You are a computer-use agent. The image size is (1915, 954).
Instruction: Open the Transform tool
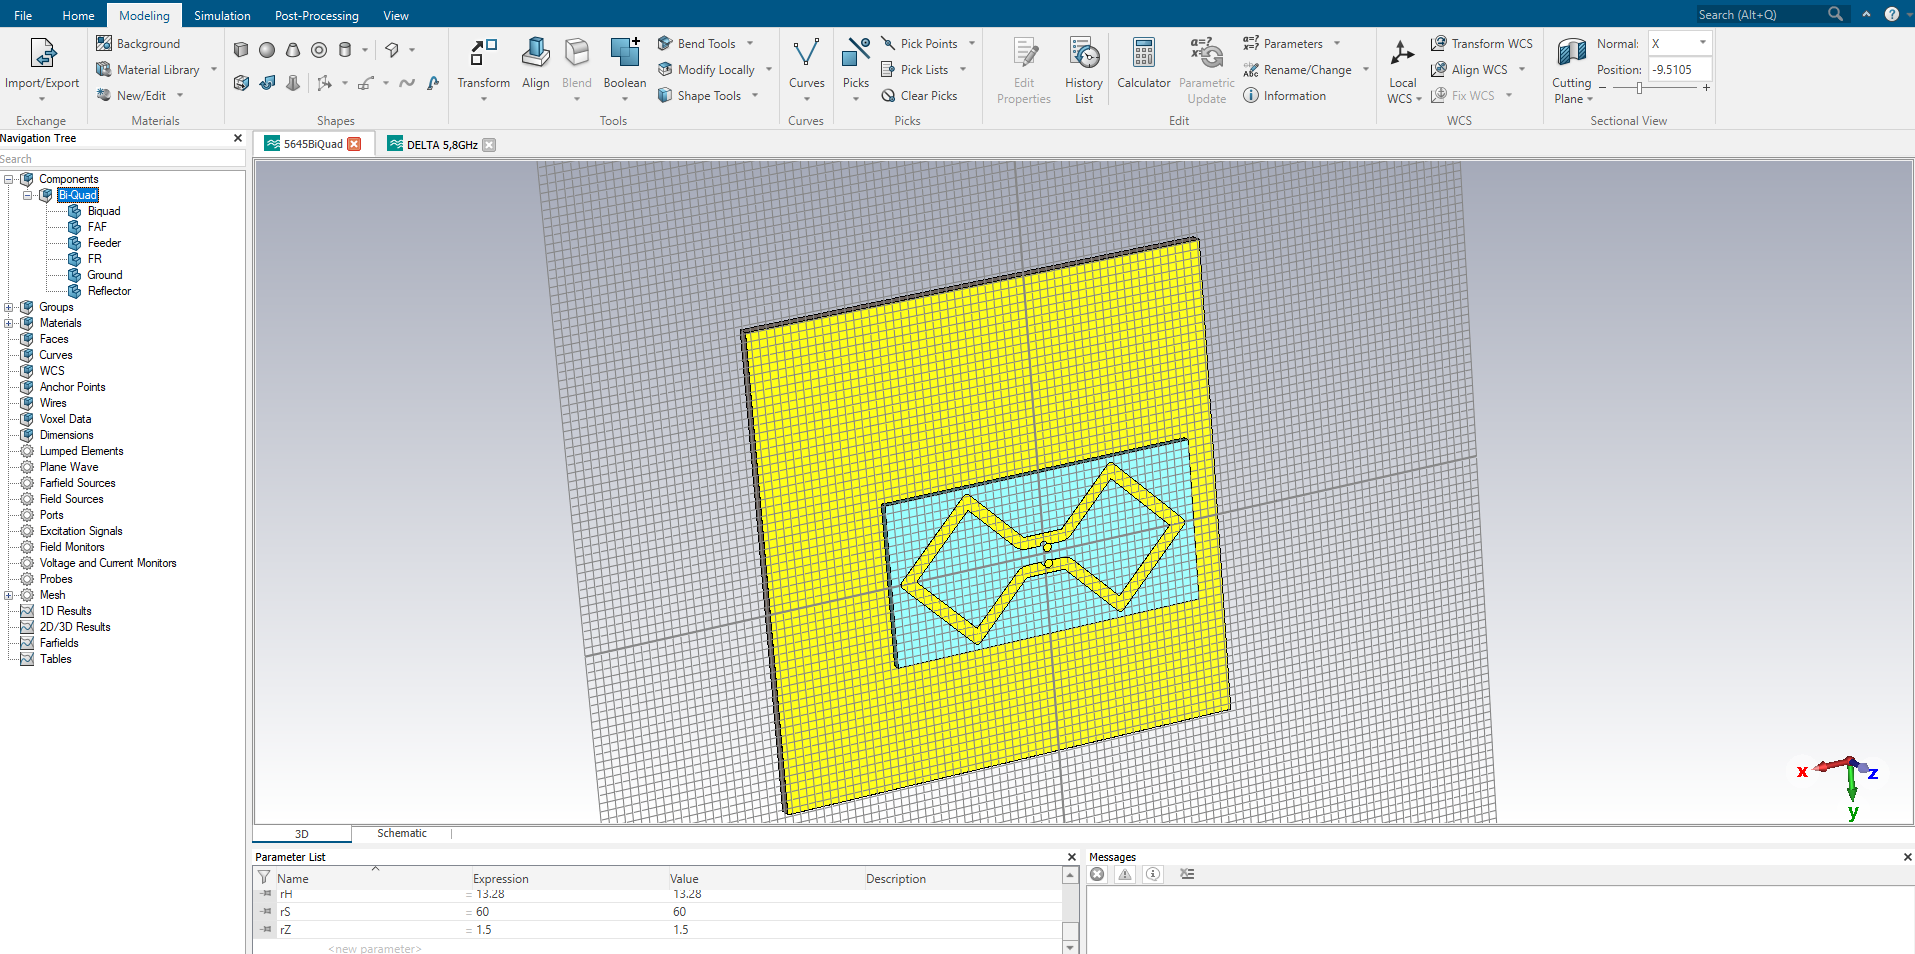484,65
